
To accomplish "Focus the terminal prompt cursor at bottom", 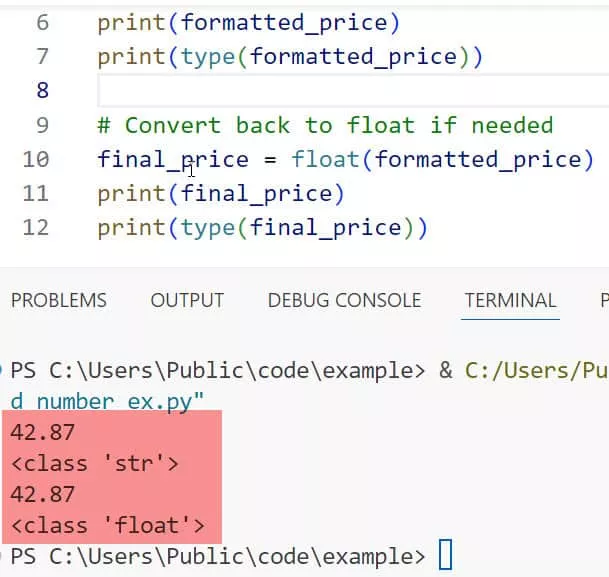I will pos(446,555).
